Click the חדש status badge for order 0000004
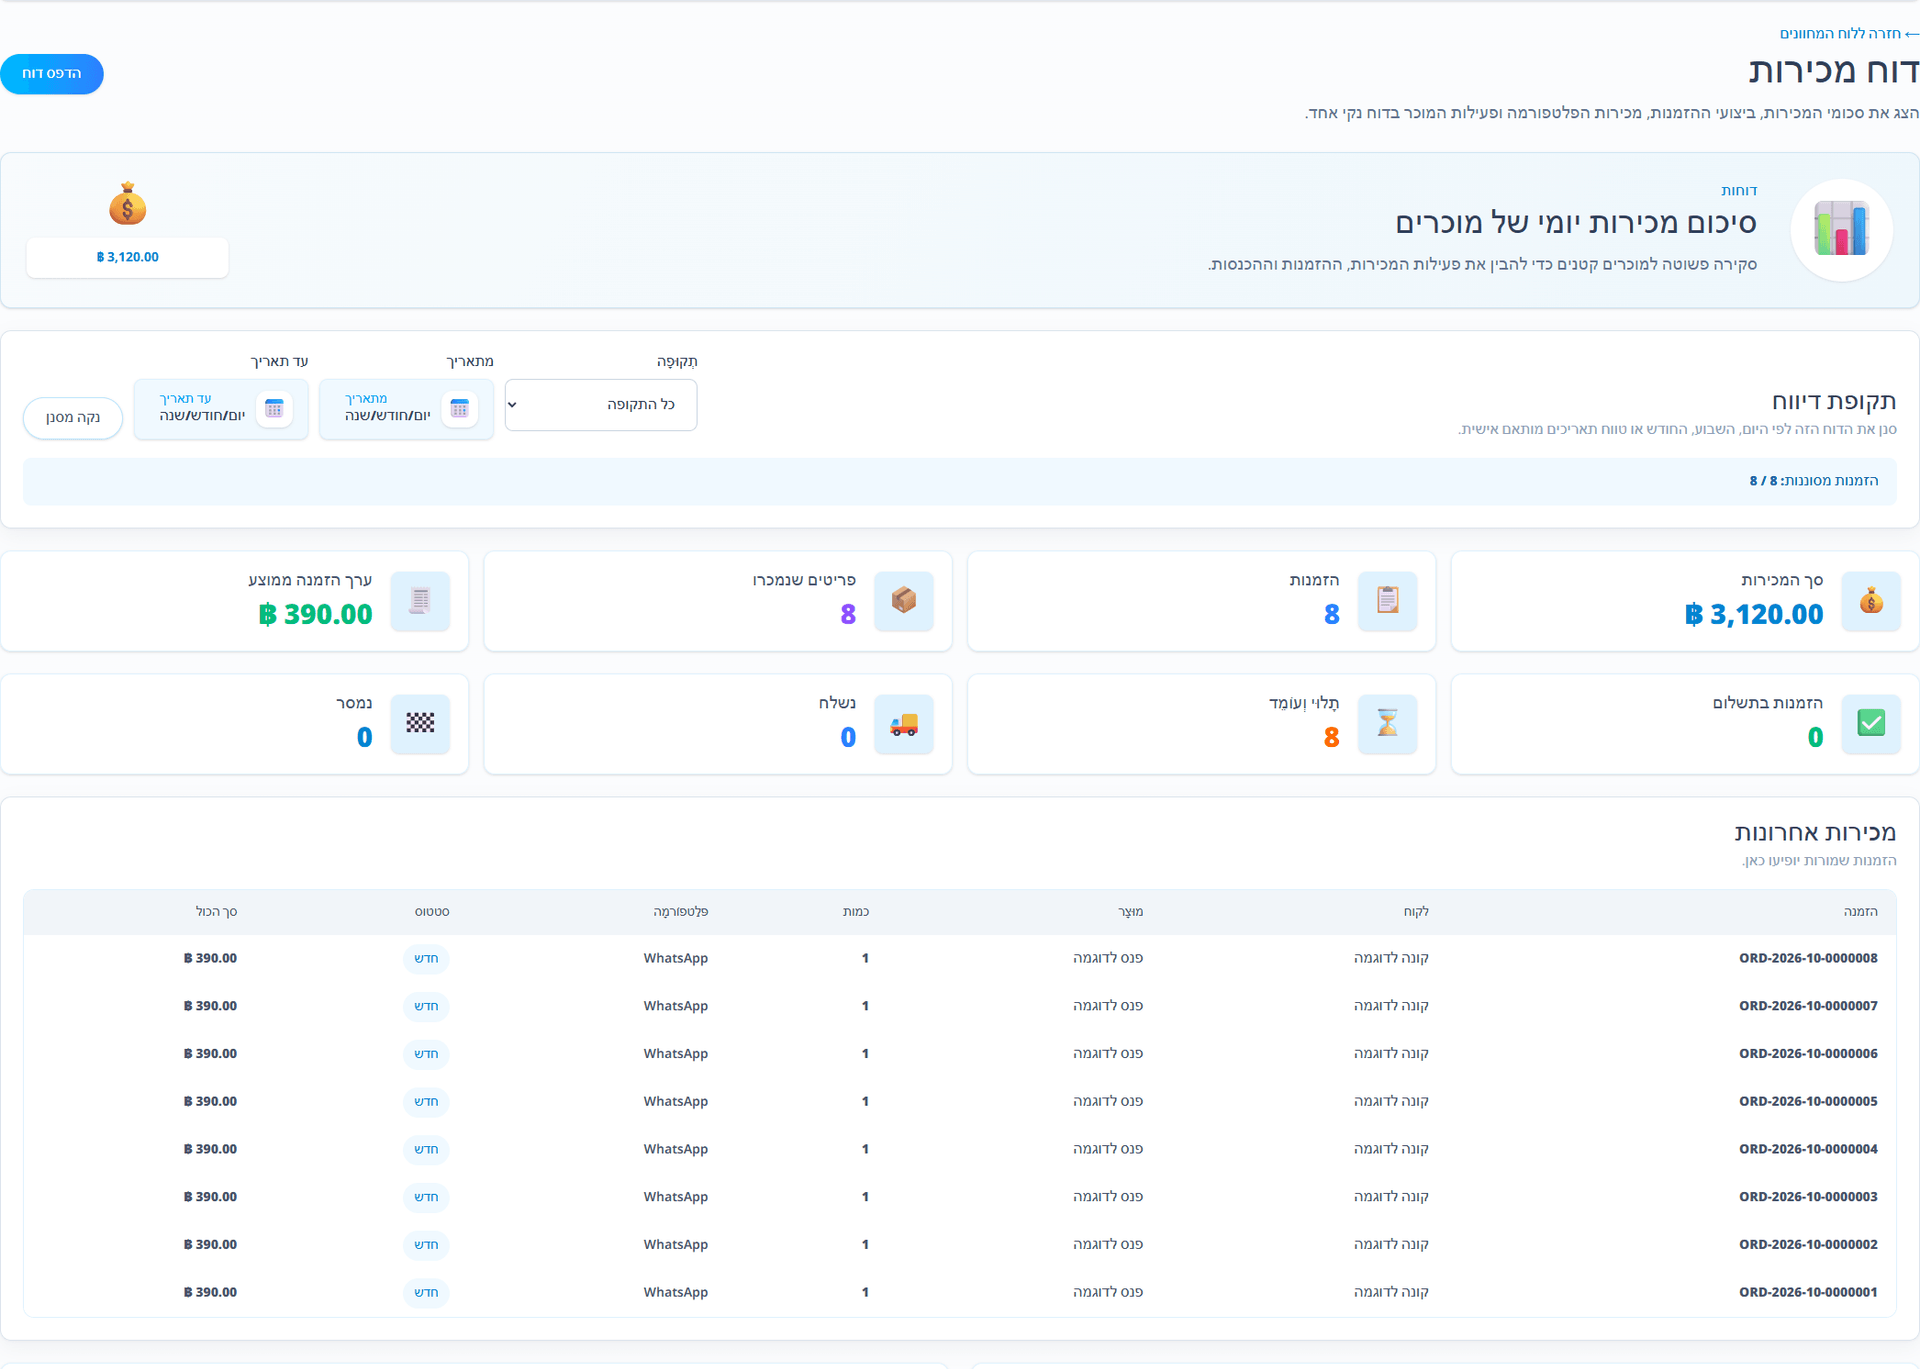 [x=427, y=1149]
